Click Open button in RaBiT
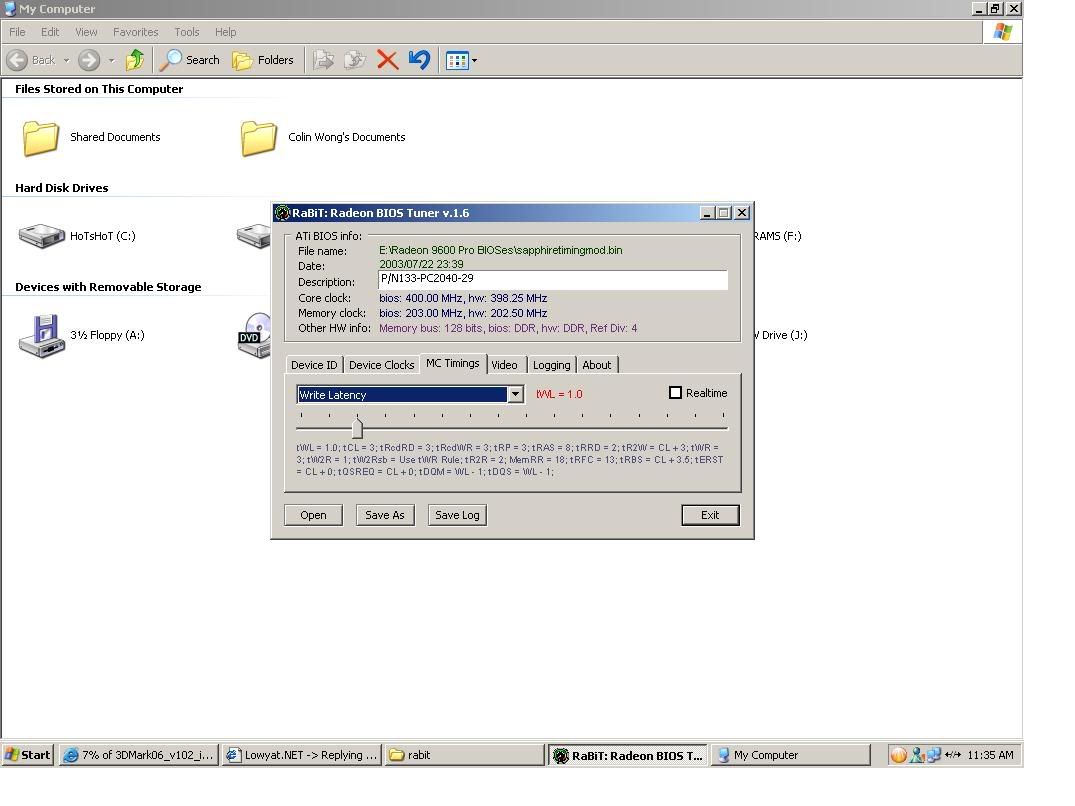This screenshot has width=1075, height=806. [x=313, y=515]
